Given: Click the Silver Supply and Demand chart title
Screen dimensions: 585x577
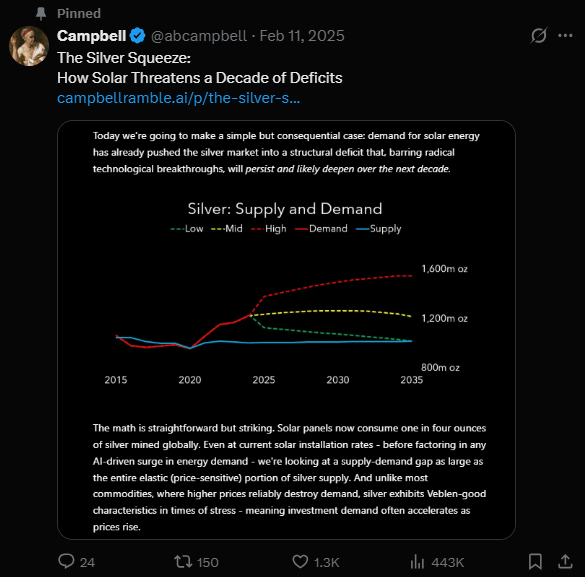Looking at the screenshot, I should (285, 209).
